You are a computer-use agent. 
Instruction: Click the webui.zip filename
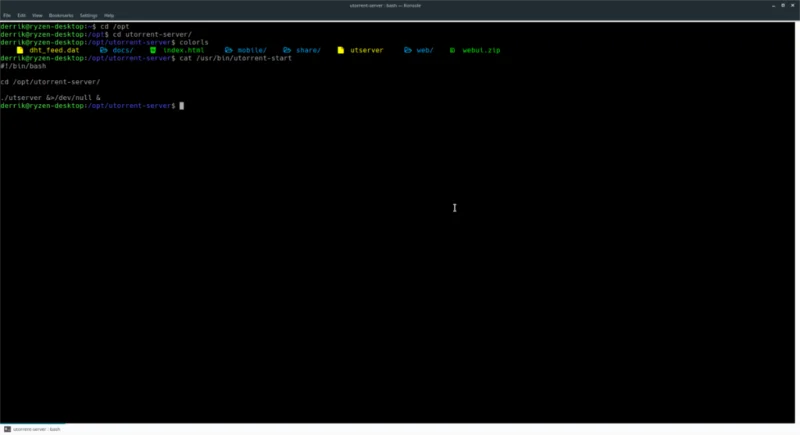pyautogui.click(x=481, y=50)
